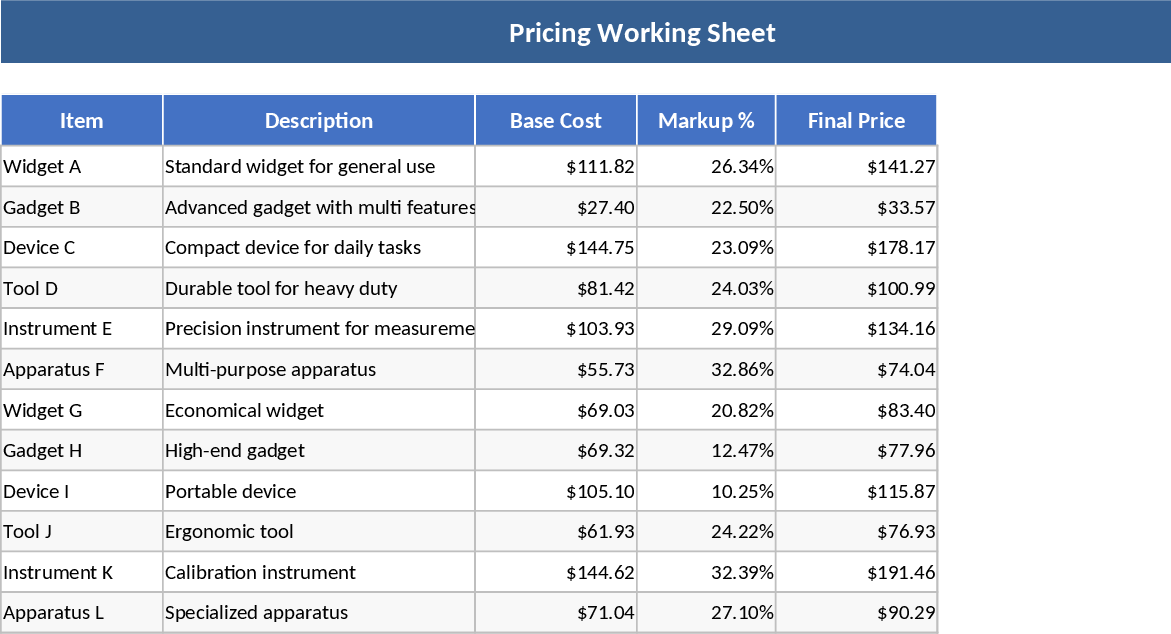Click Widget A final price $141.27
Viewport: 1171px width, 634px height.
click(x=856, y=167)
